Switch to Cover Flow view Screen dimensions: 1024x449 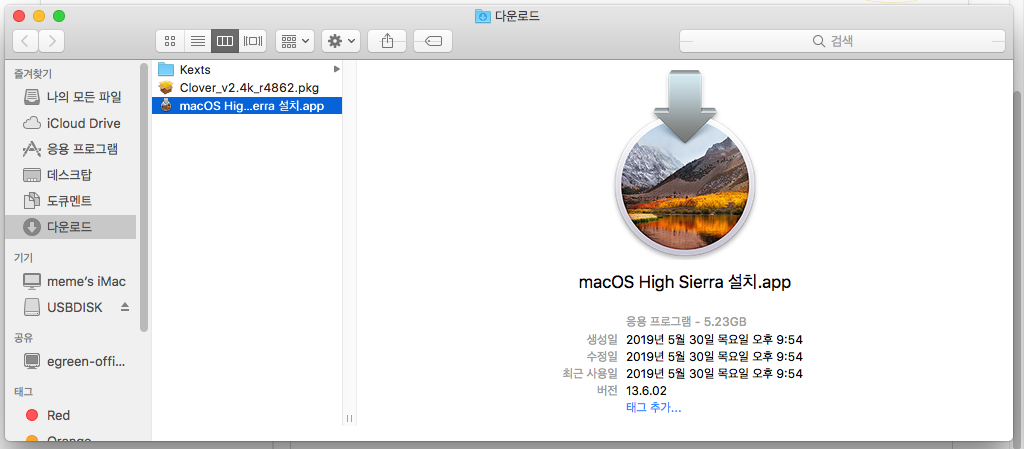coord(252,41)
